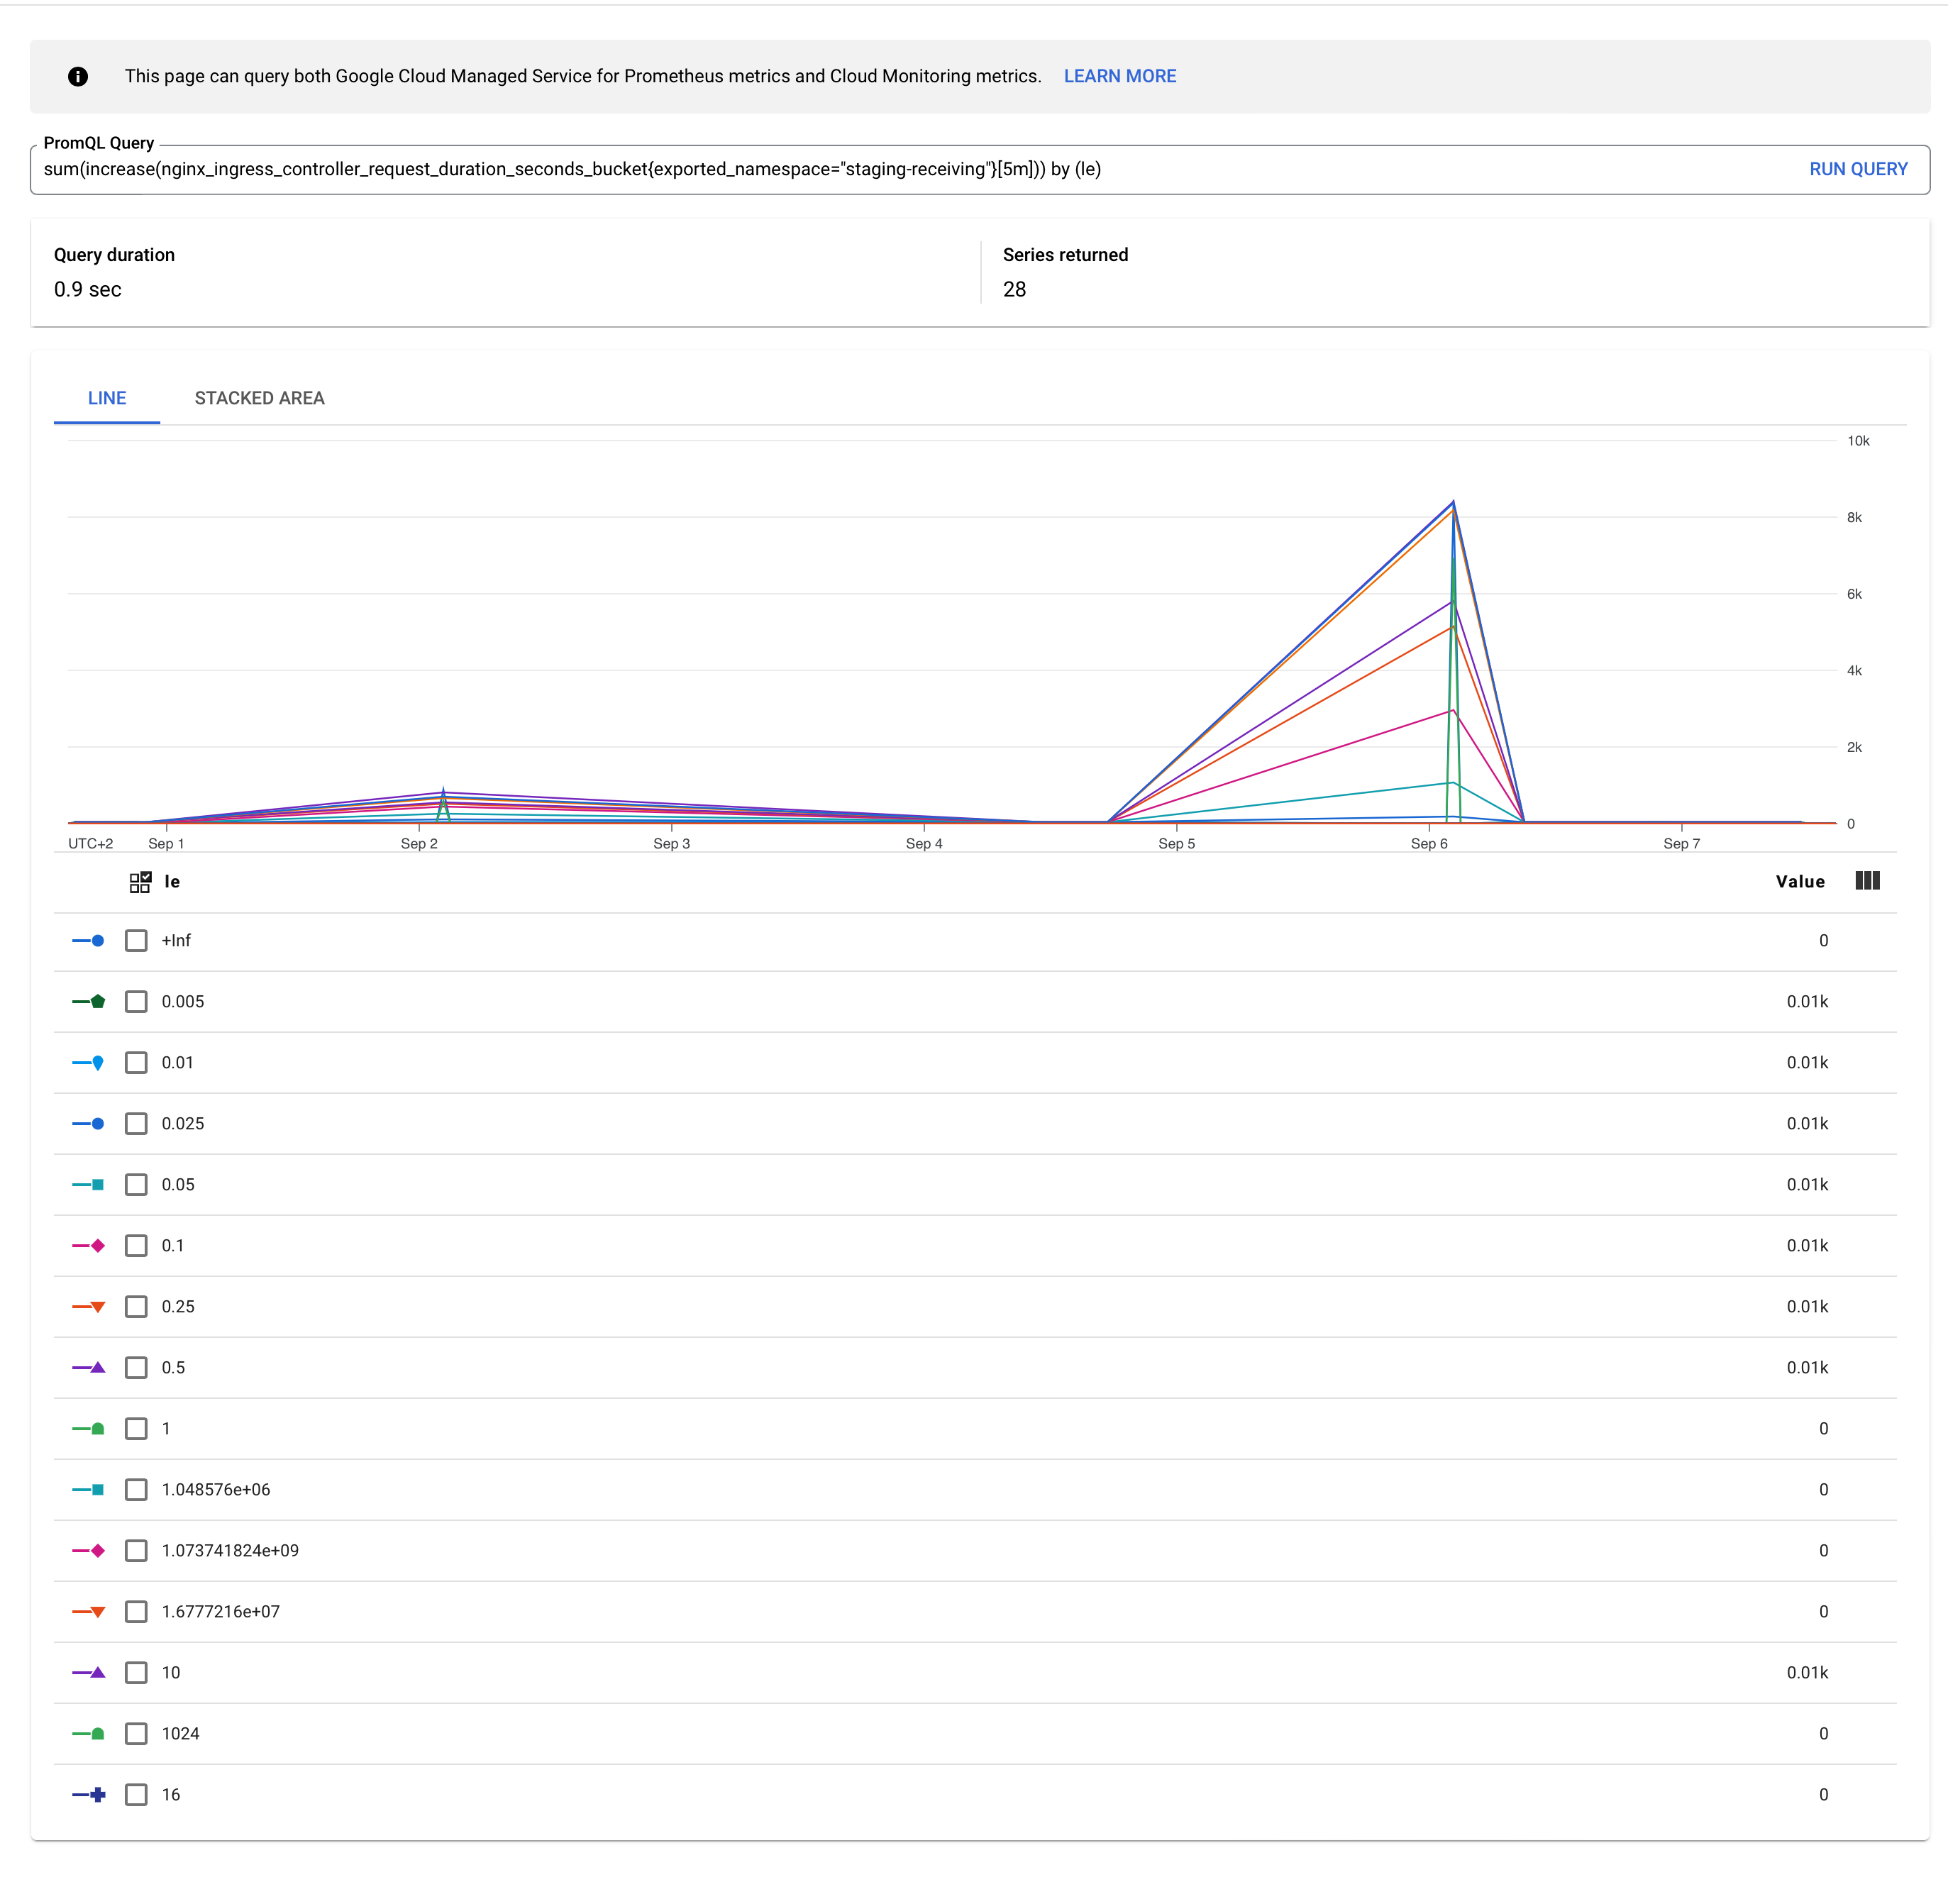Viewport: 1948px width, 1904px height.
Task: Click the info icon in the notice banner
Action: tap(78, 75)
